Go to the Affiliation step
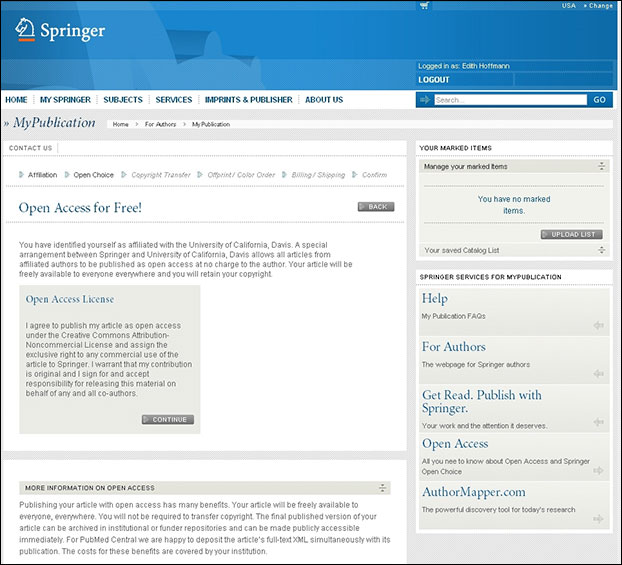Viewport: 622px width, 565px height. coord(42,175)
